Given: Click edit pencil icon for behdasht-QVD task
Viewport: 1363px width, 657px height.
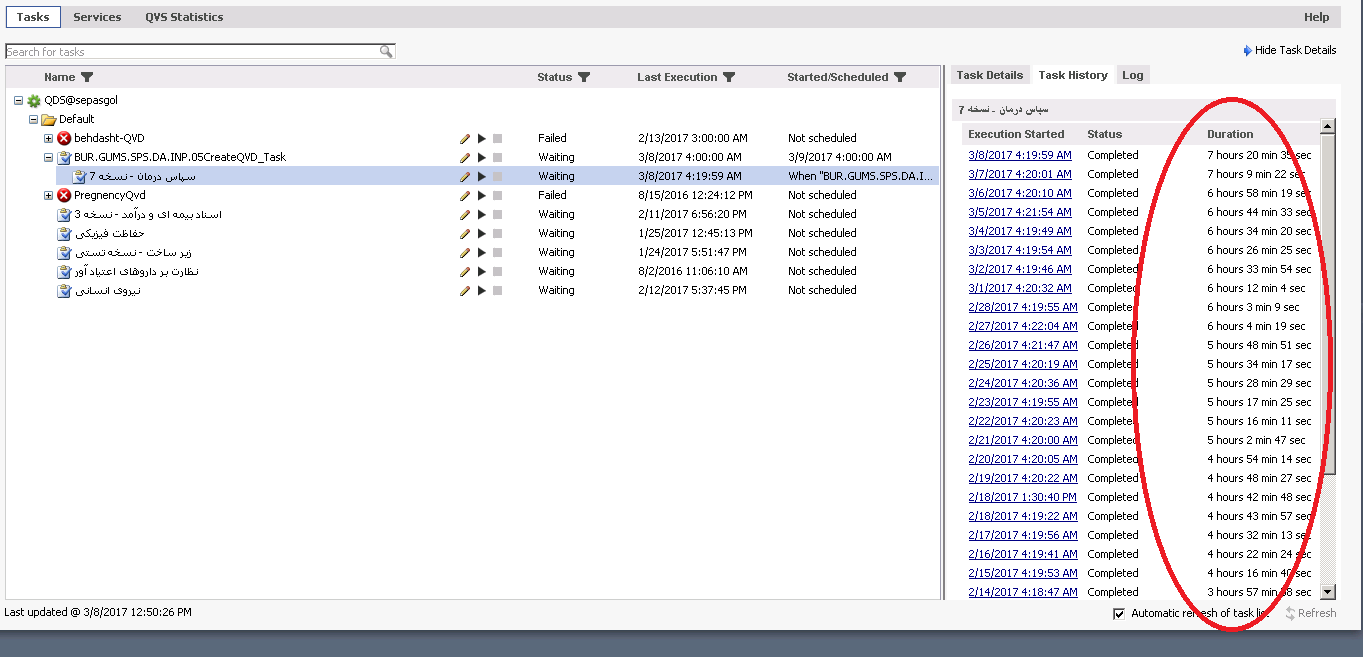Looking at the screenshot, I should point(465,139).
